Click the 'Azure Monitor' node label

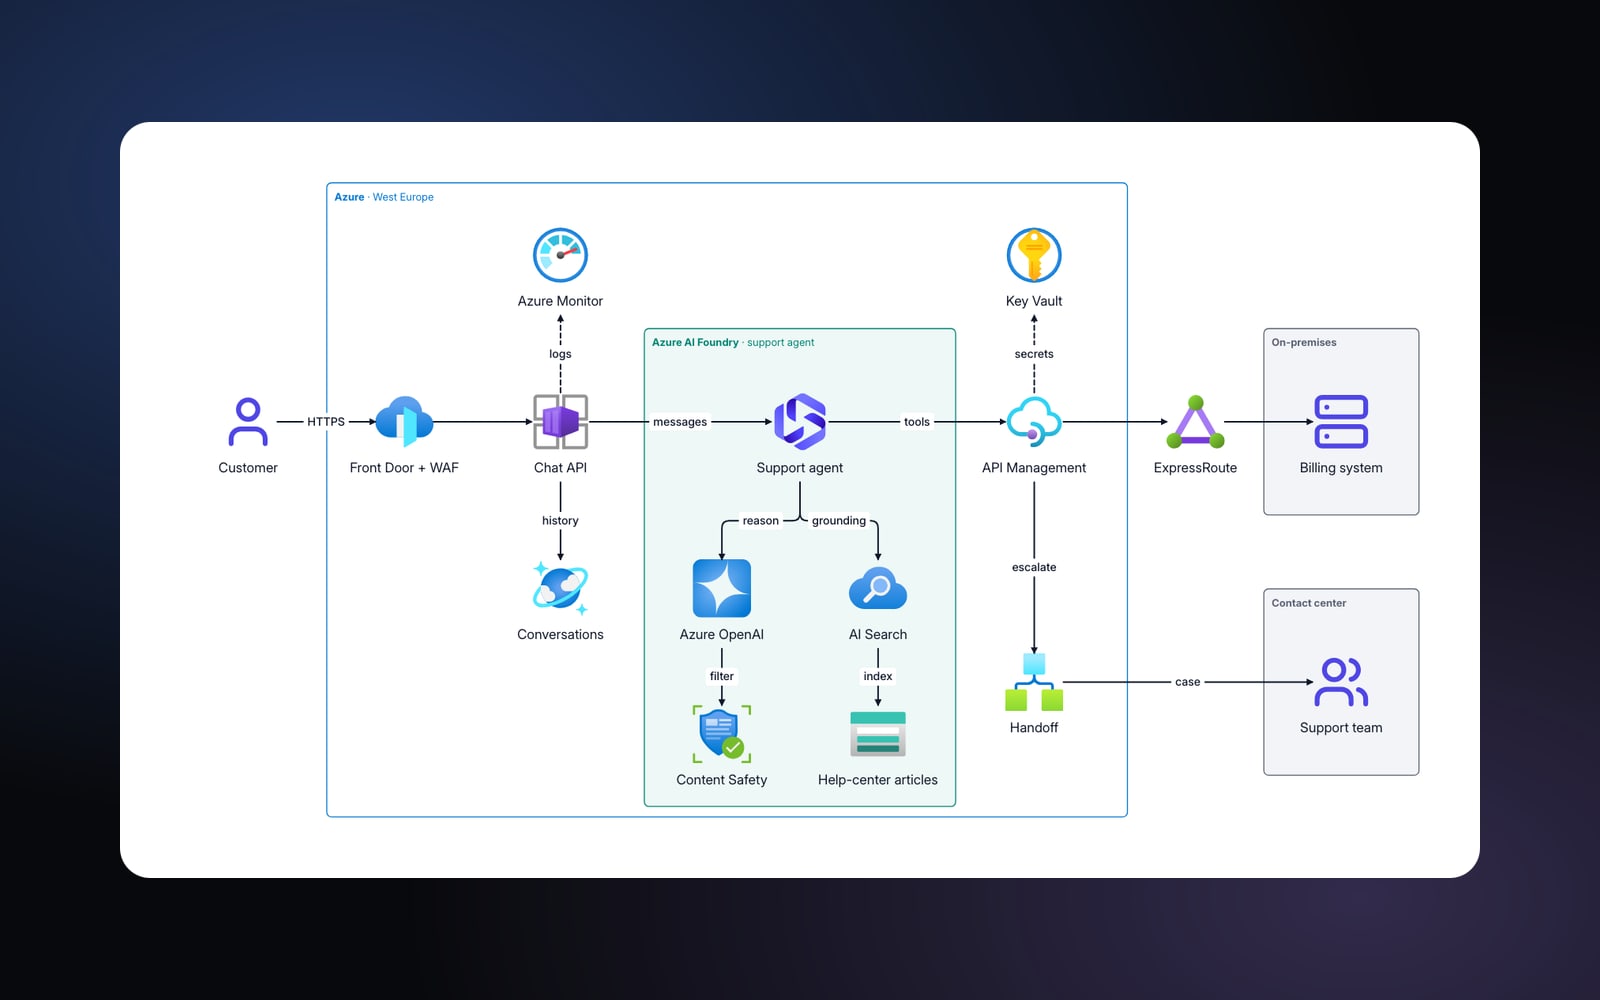(560, 301)
